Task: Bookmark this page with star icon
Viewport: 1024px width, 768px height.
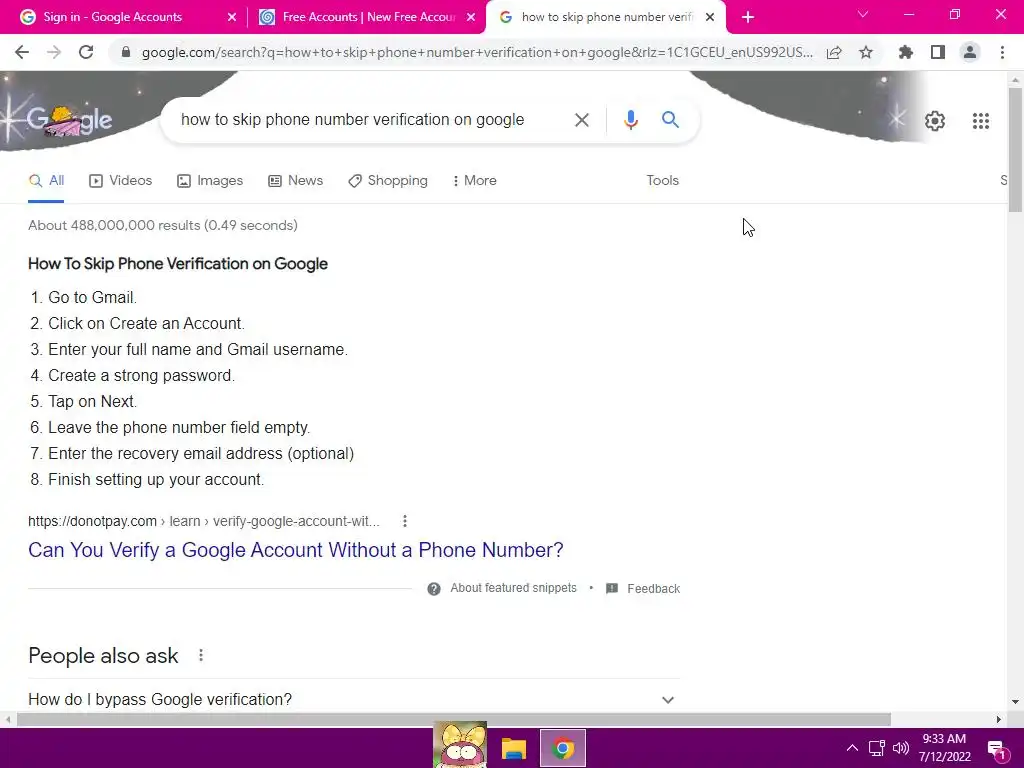Action: 866,52
